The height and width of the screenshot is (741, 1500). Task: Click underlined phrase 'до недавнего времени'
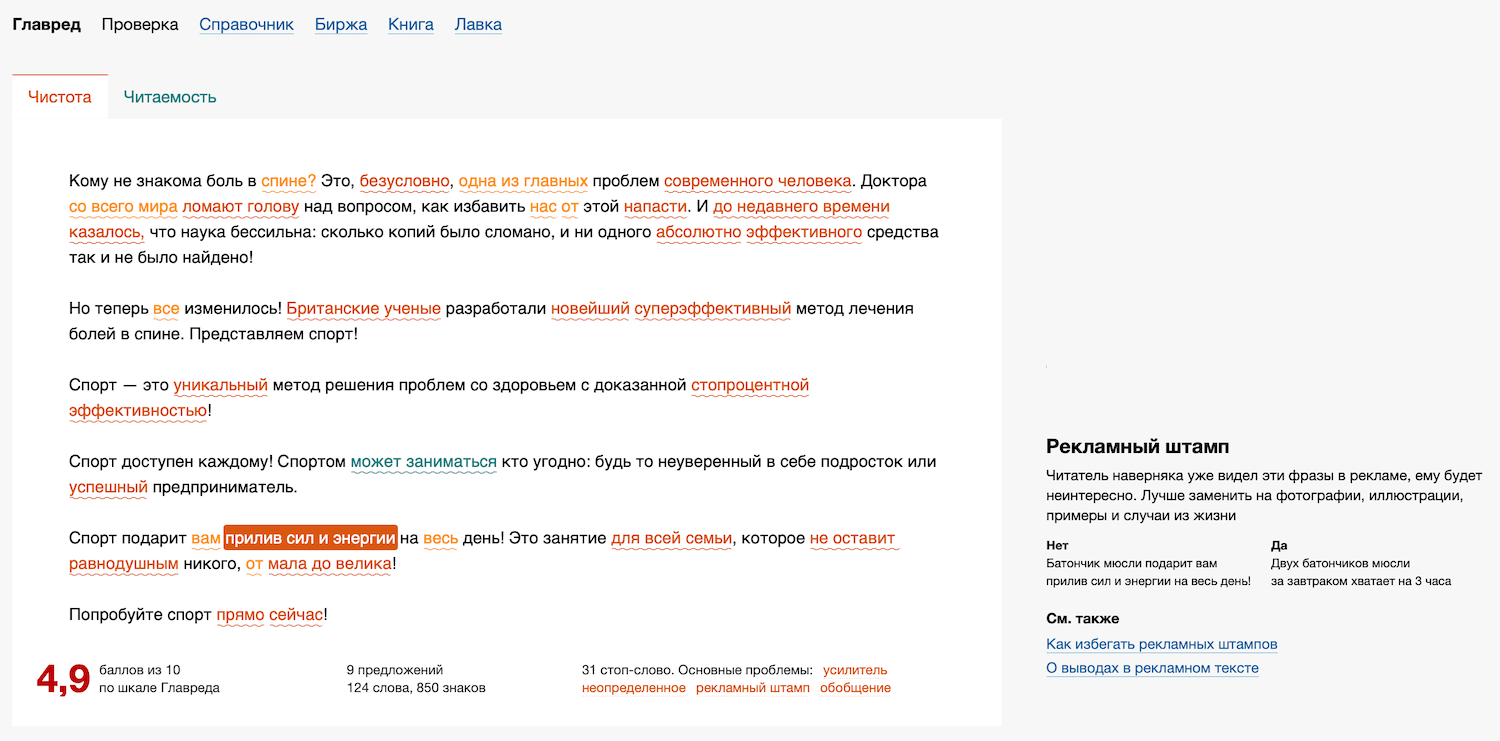click(x=801, y=207)
